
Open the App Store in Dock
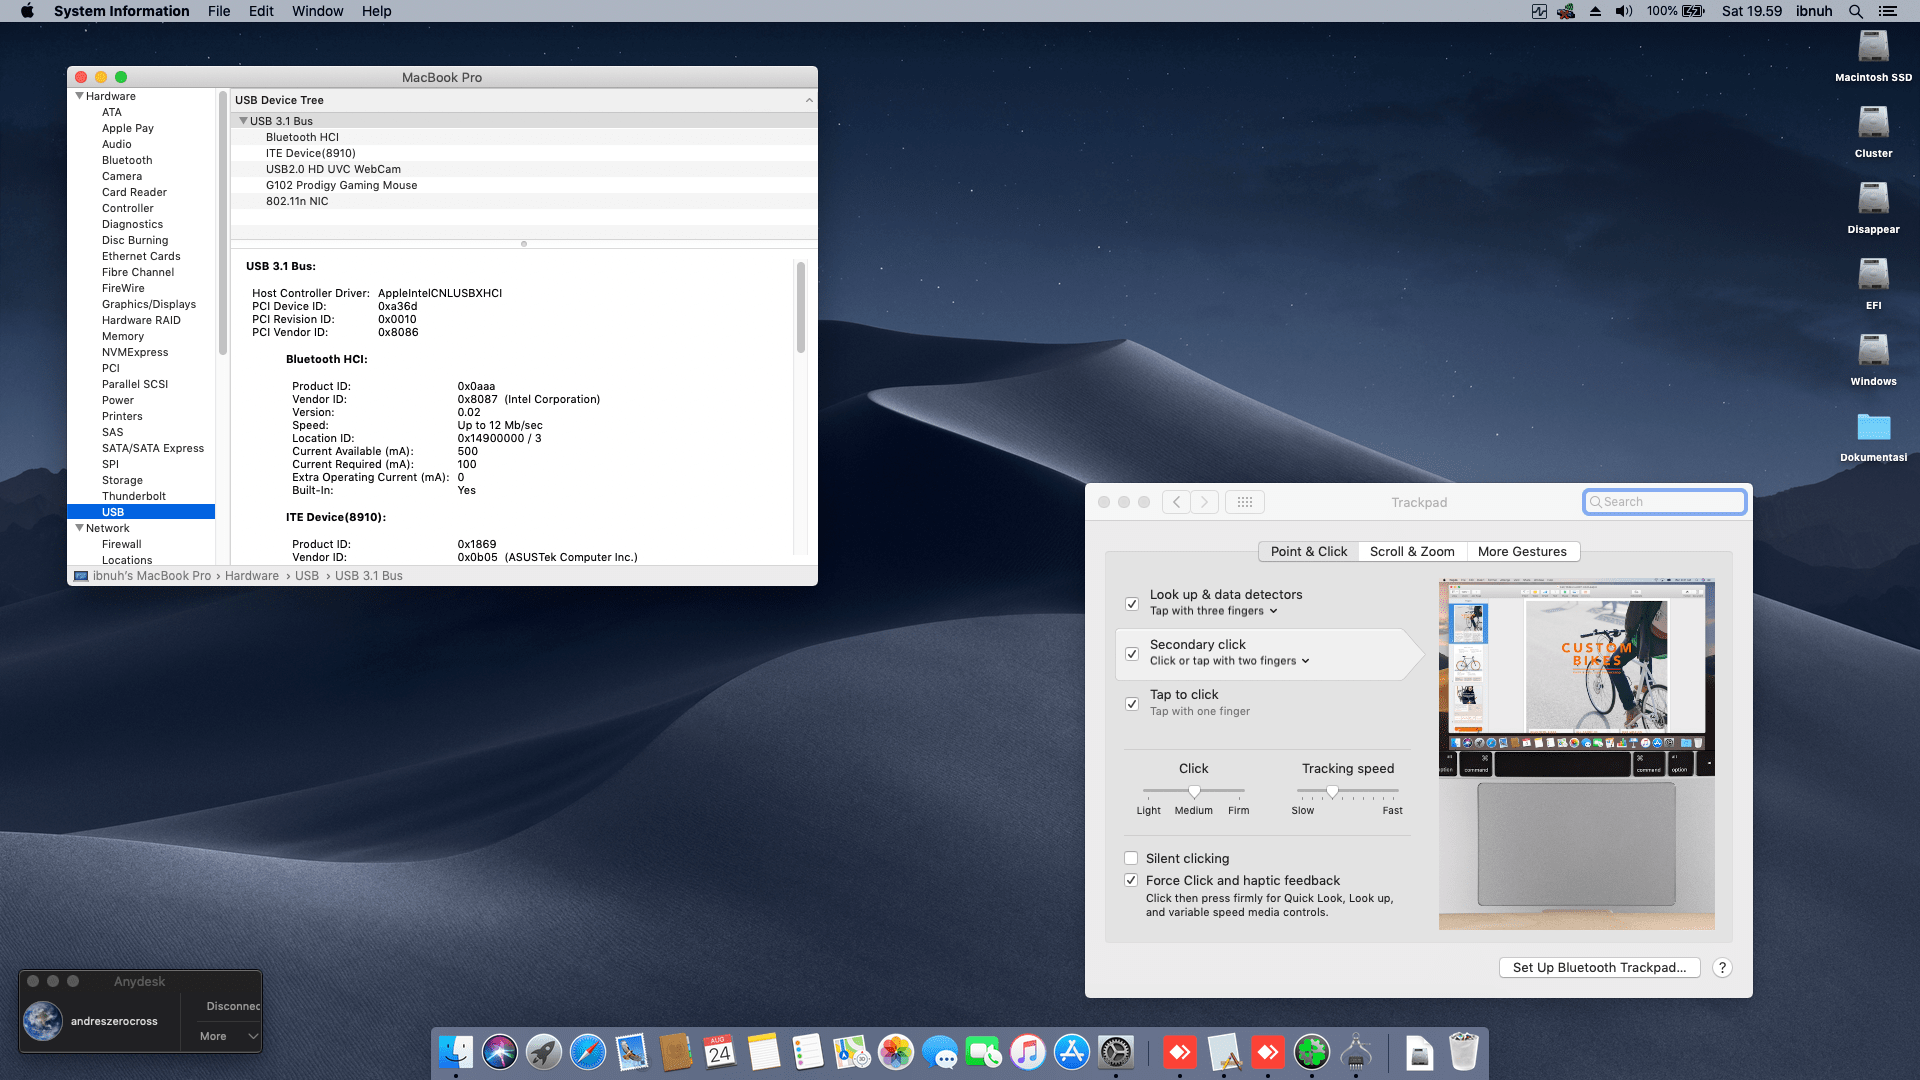(1072, 1052)
